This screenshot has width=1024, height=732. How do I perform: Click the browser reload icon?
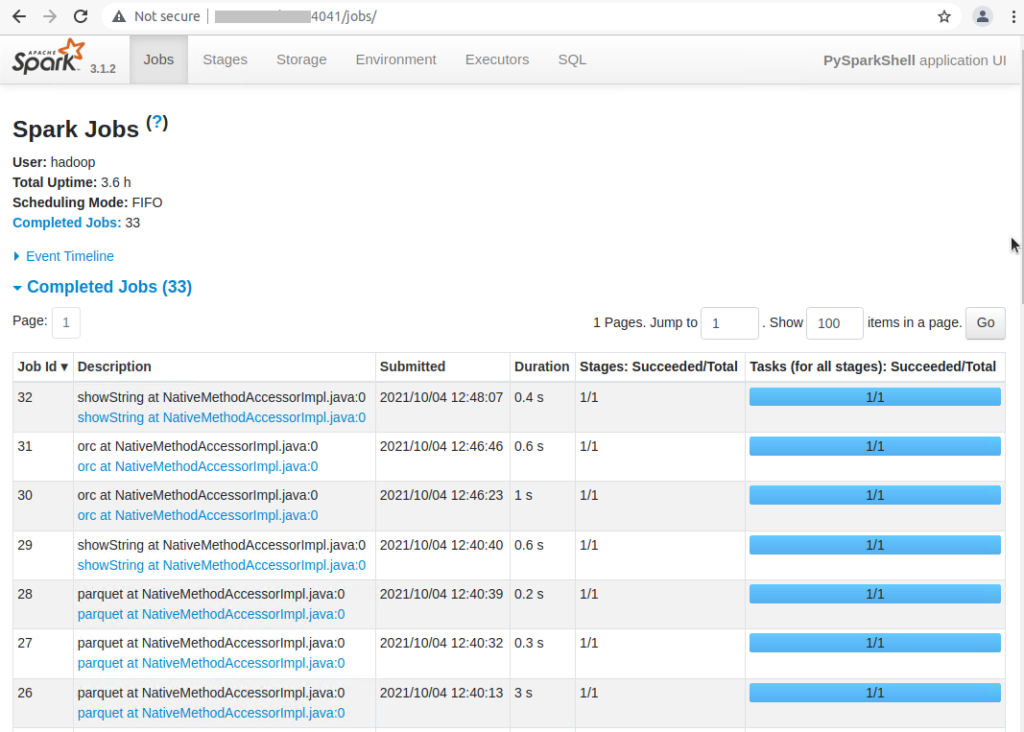(x=81, y=17)
